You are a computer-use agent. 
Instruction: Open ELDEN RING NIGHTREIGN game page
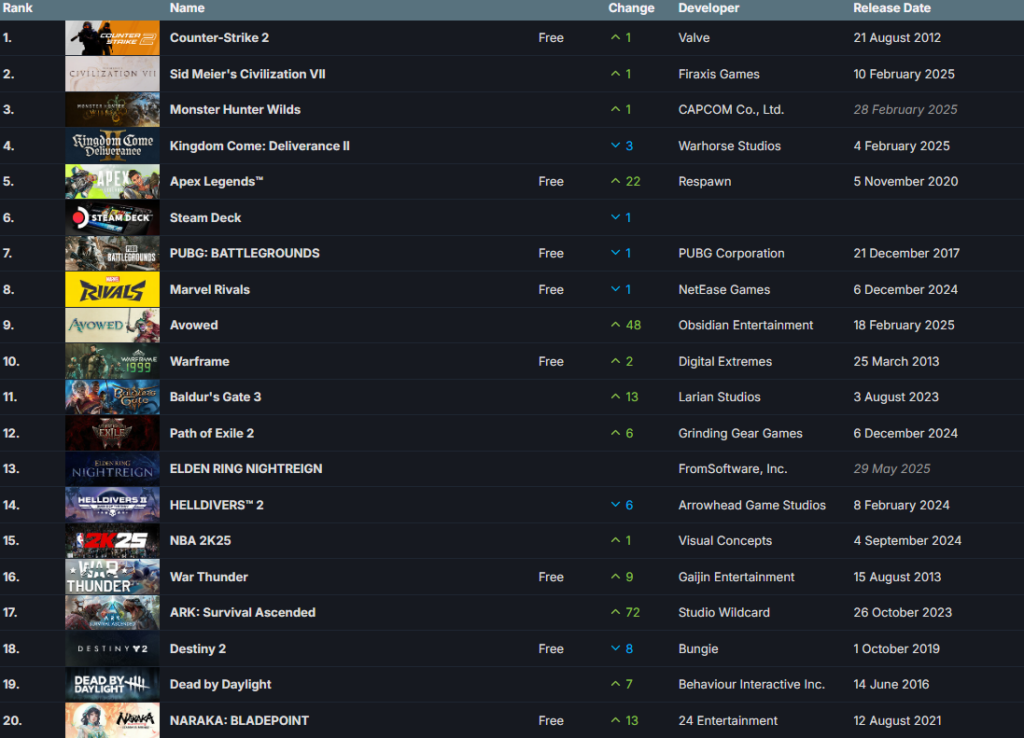point(246,469)
